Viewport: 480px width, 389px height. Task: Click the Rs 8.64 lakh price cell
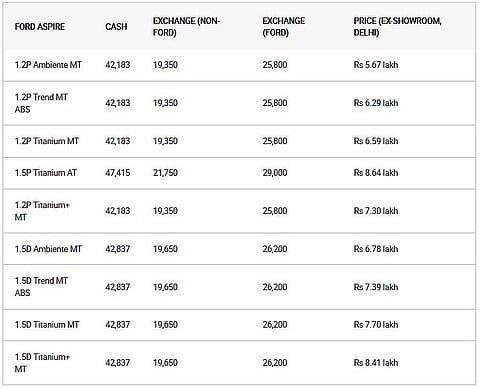point(376,173)
